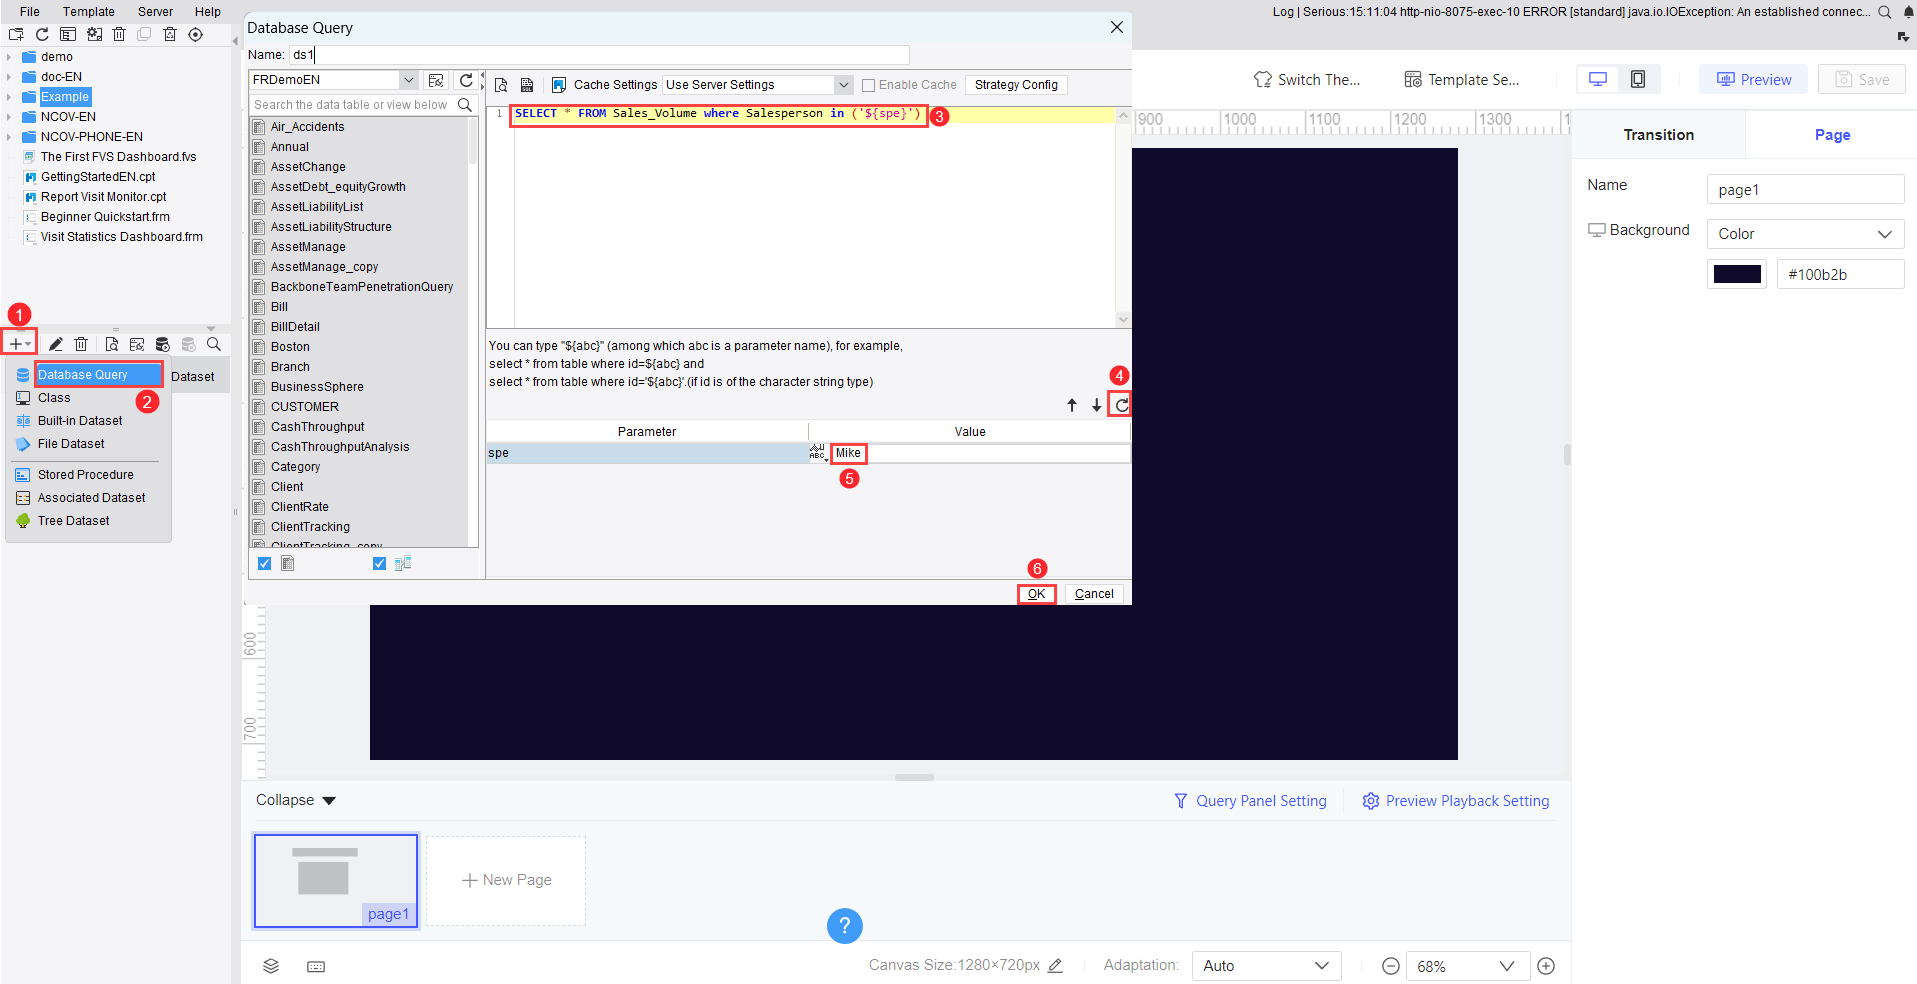Click the new folder icon in file toolbar

click(x=16, y=34)
